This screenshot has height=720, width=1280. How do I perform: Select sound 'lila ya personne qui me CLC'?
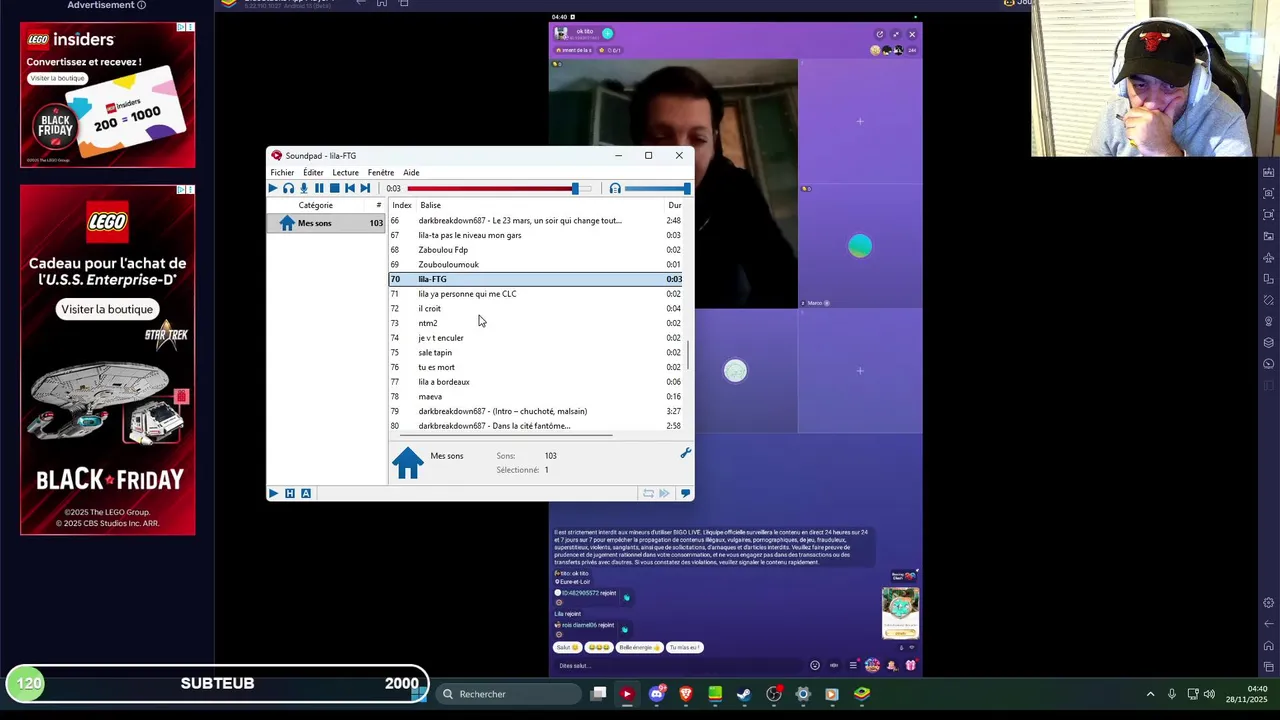[x=536, y=294]
